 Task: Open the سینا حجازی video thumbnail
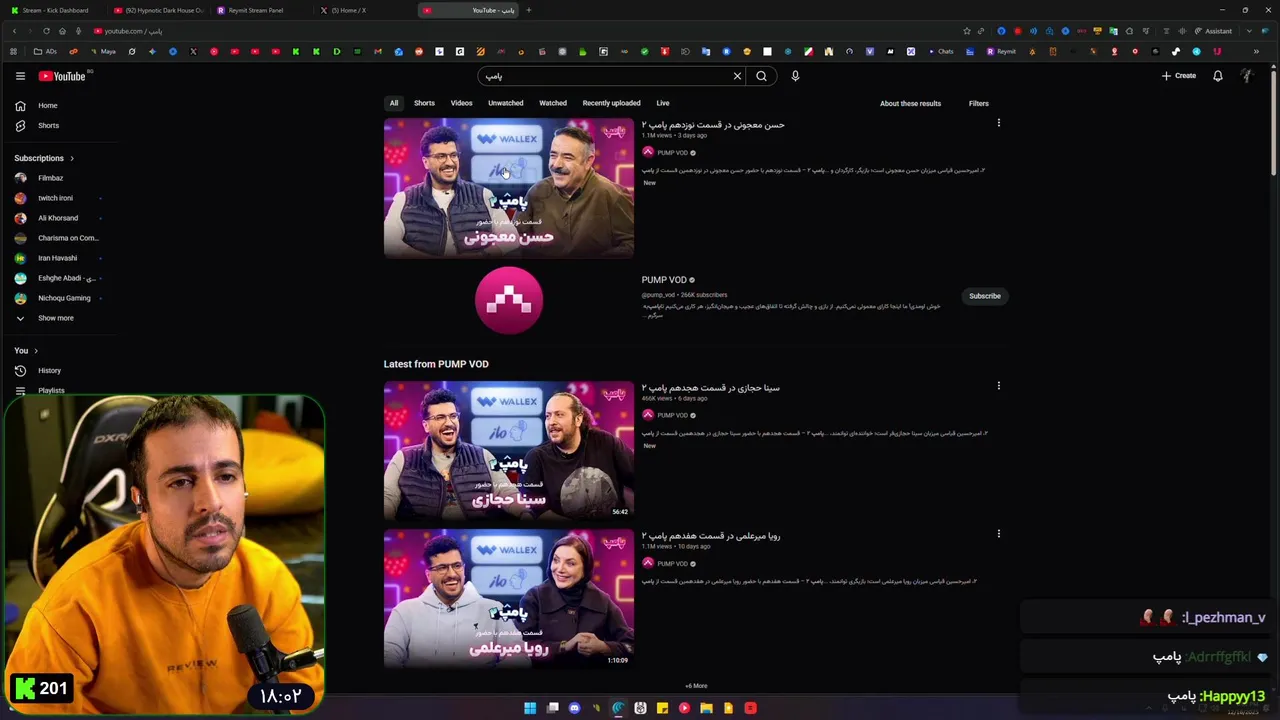coord(508,450)
